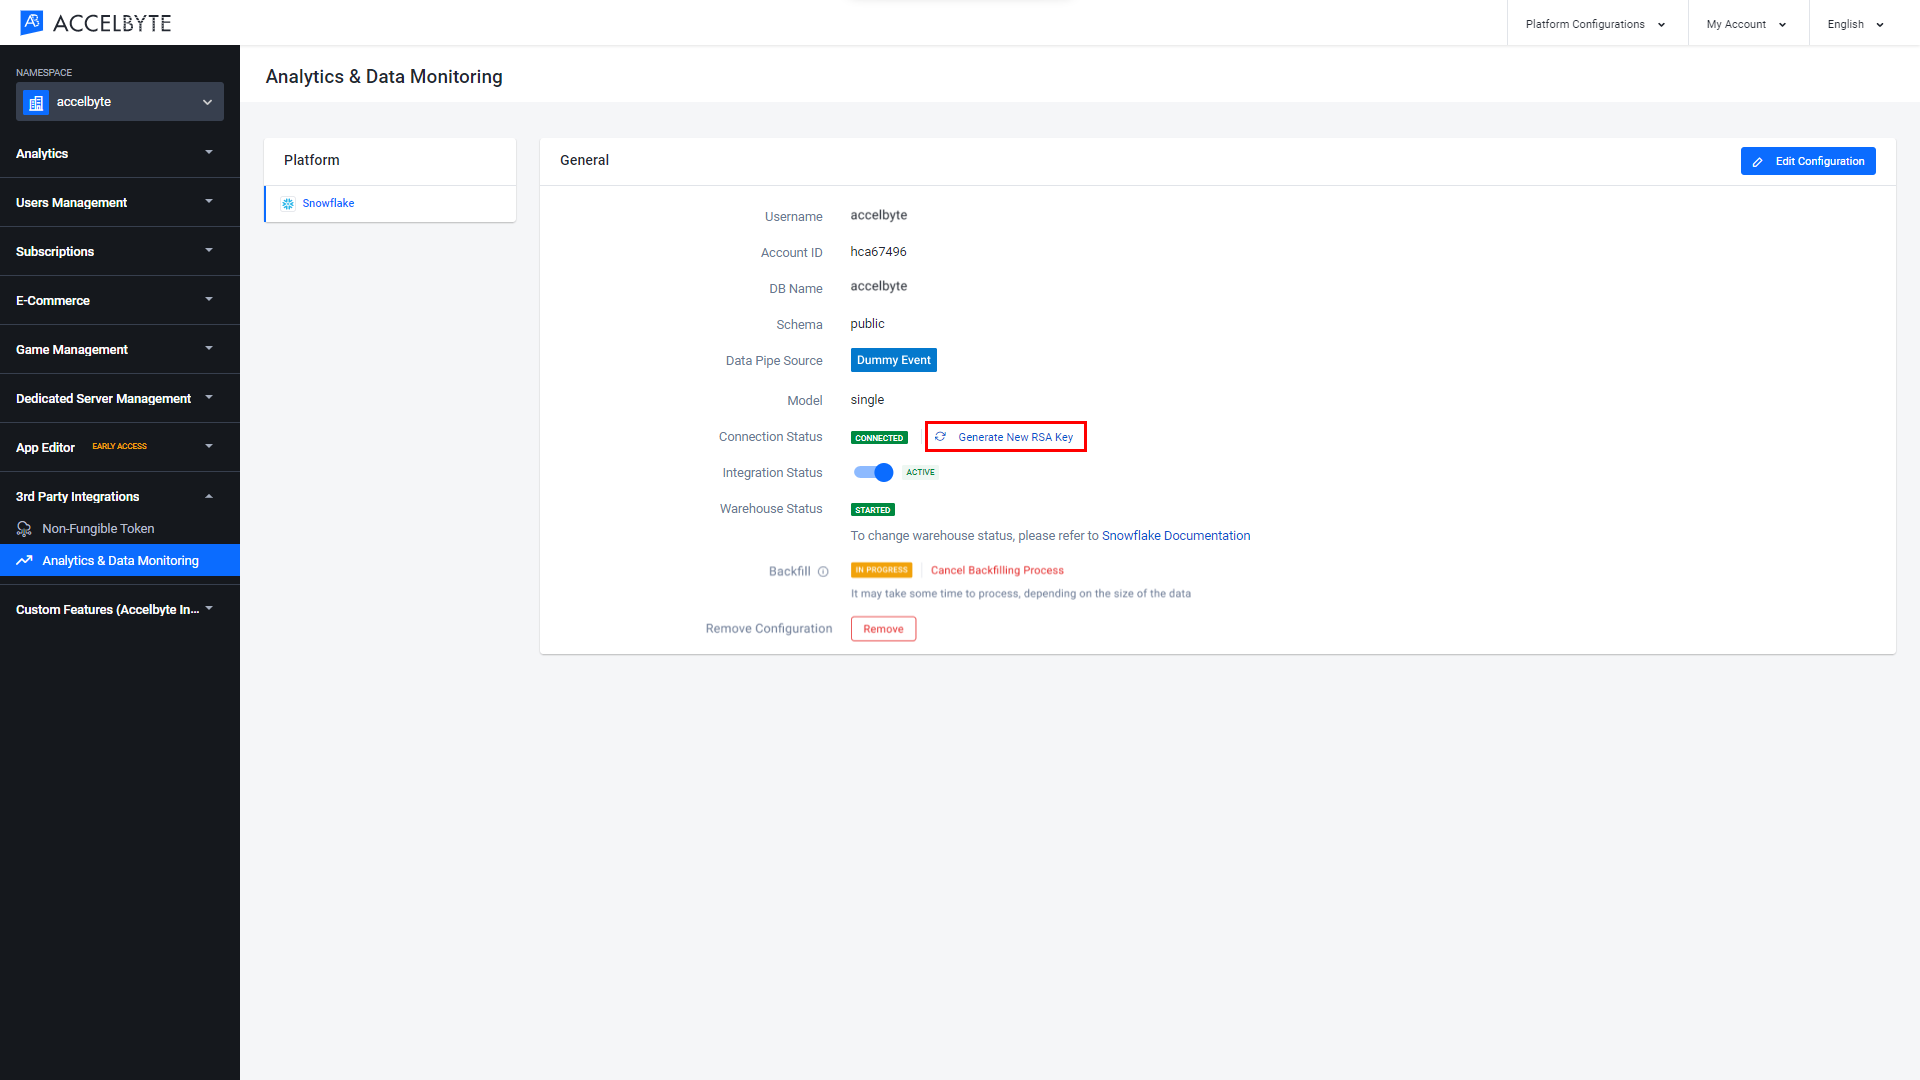Open the 3rd Party Integrations menu

click(119, 496)
